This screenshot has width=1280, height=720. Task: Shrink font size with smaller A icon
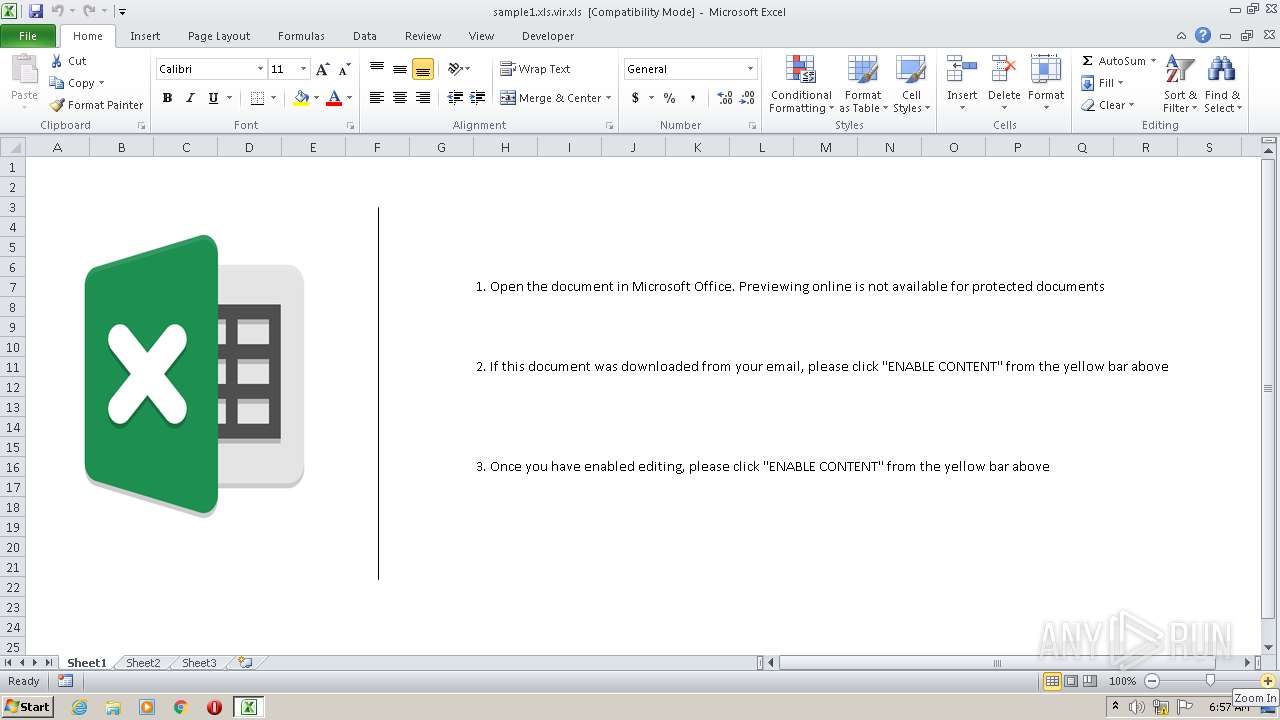tap(344, 69)
